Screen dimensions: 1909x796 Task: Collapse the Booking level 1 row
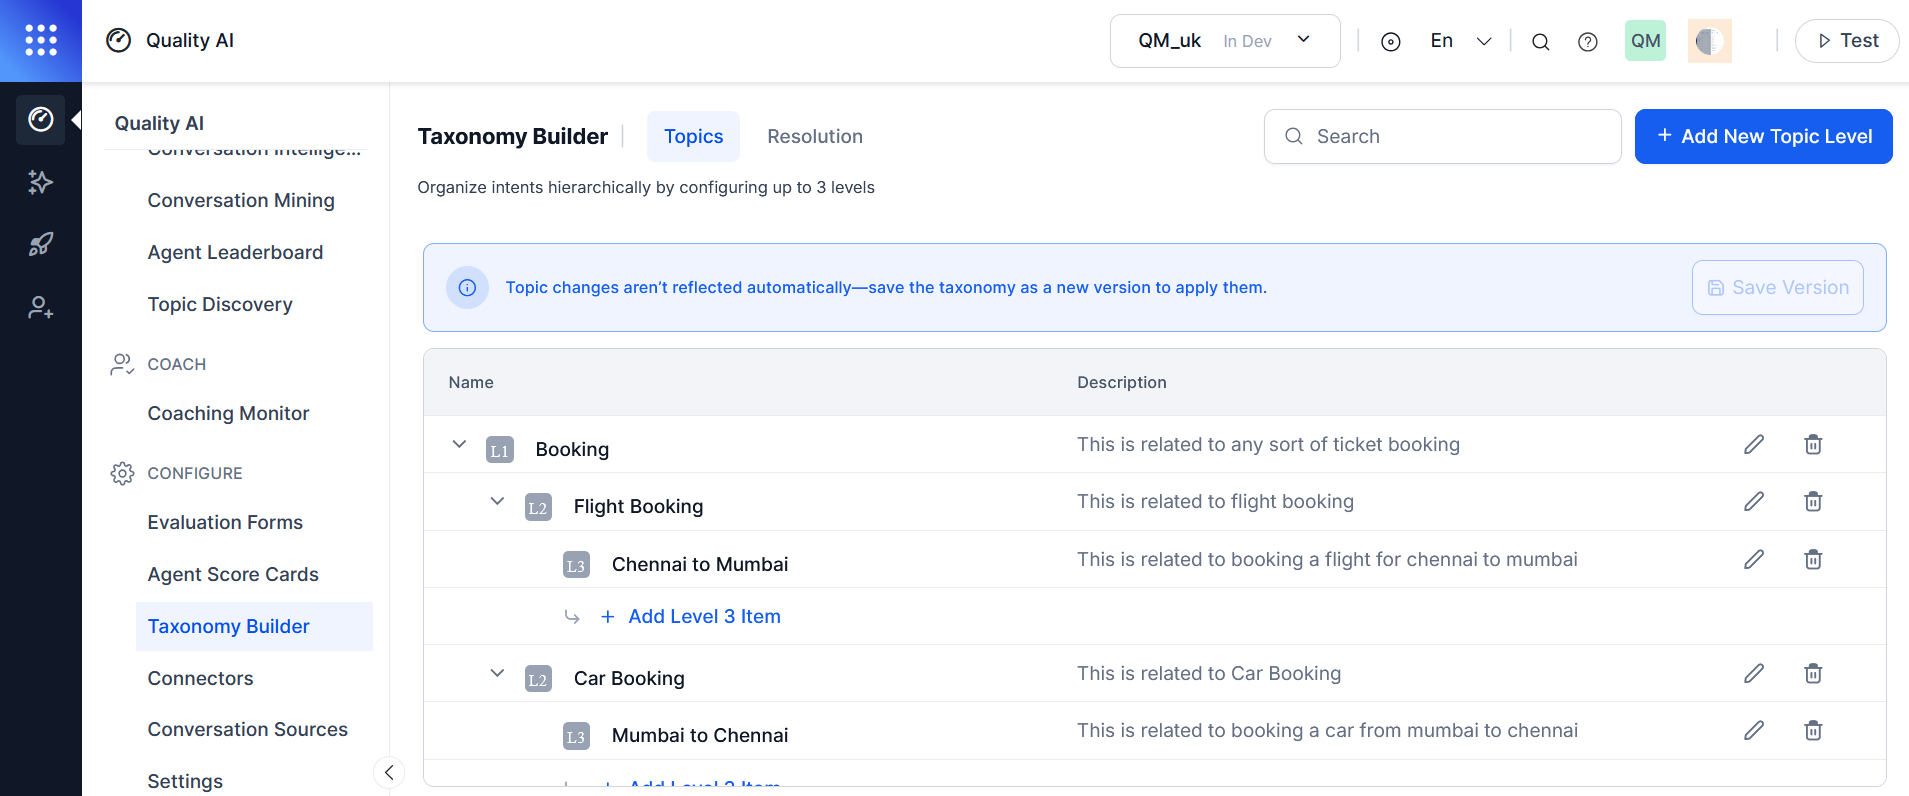[x=459, y=444]
